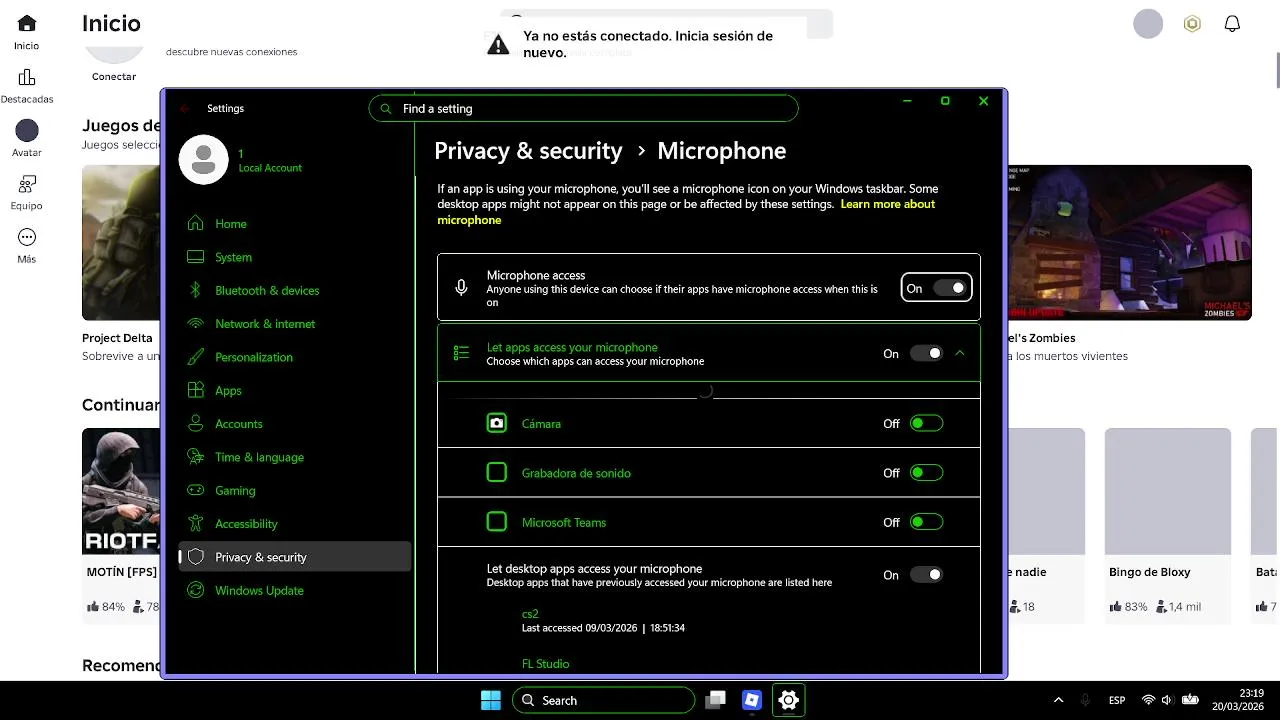This screenshot has height=720, width=1280.
Task: Enable microphone for Grabadora de sonido
Action: click(x=926, y=473)
